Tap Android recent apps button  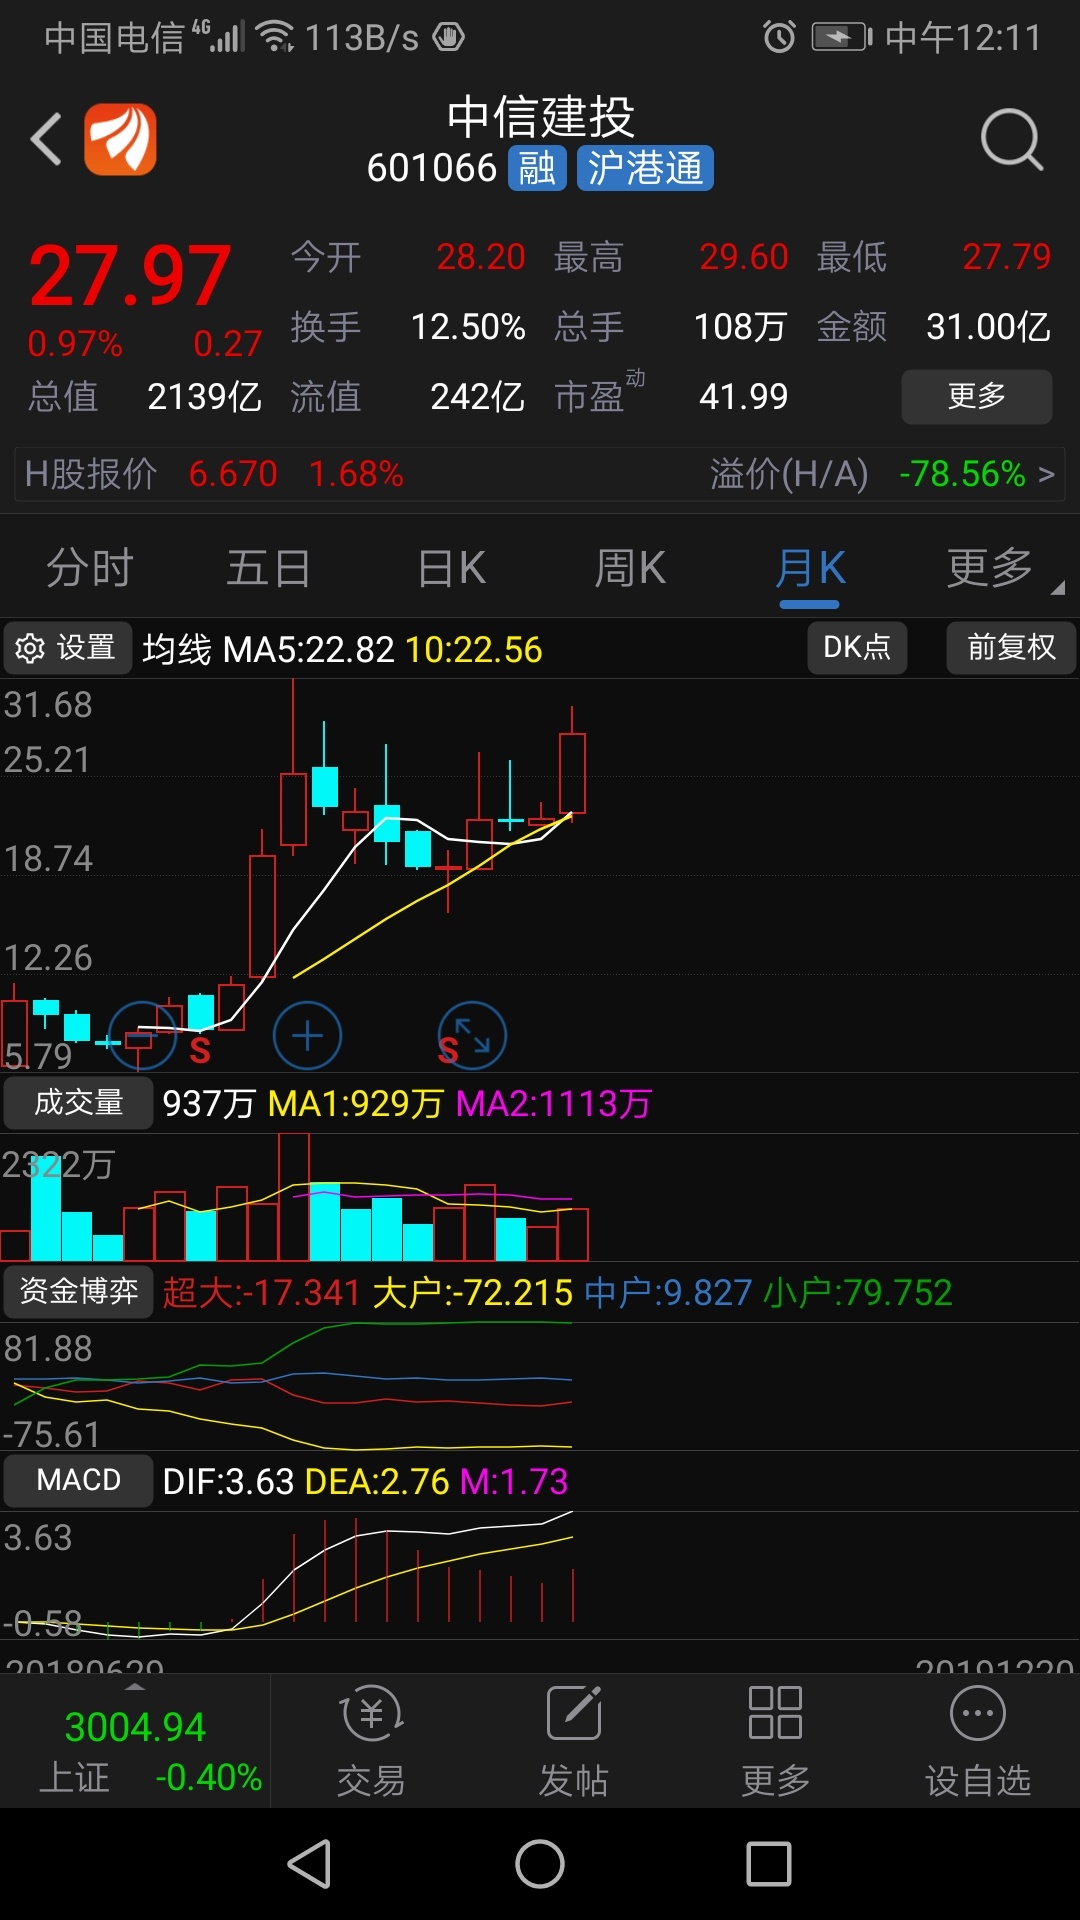pyautogui.click(x=769, y=1864)
